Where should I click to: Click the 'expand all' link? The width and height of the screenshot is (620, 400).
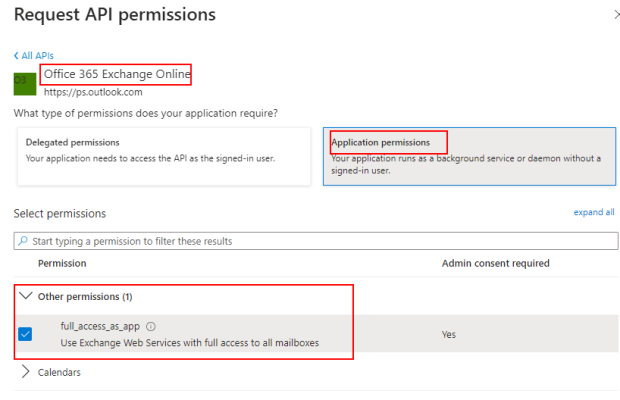coord(594,213)
